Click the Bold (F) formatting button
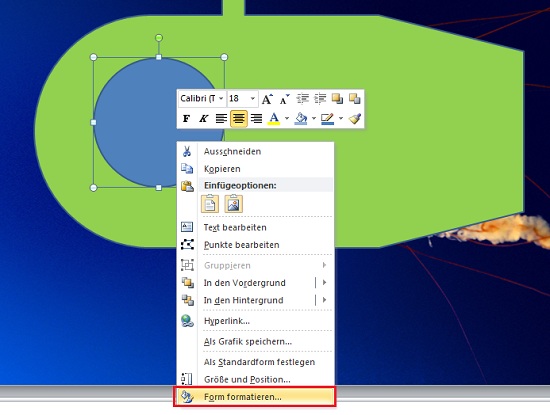 click(186, 119)
